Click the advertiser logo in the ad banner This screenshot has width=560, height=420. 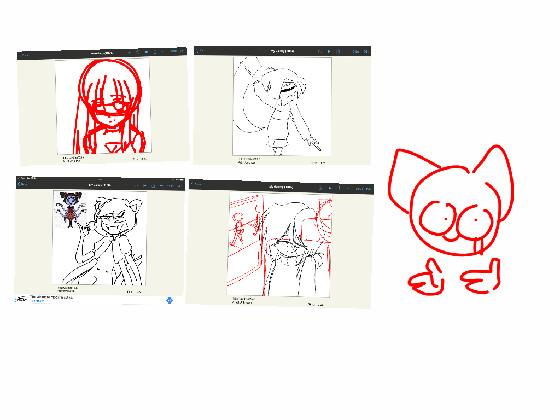[21, 299]
